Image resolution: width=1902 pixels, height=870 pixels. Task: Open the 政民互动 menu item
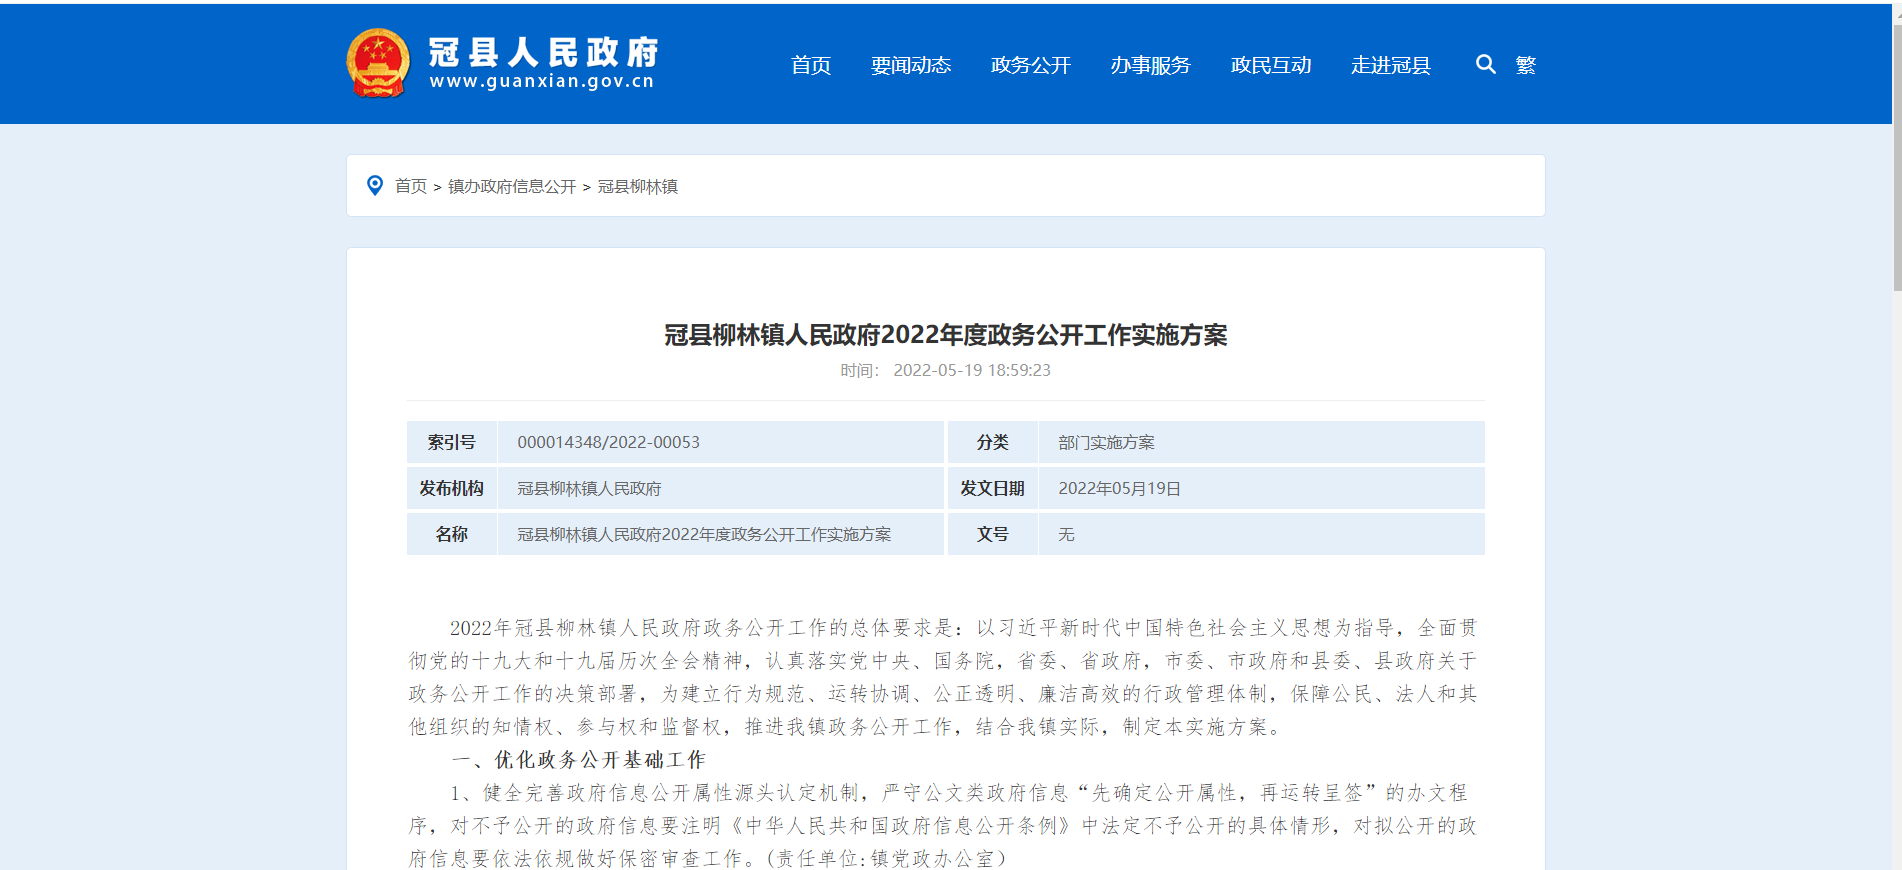(1271, 65)
